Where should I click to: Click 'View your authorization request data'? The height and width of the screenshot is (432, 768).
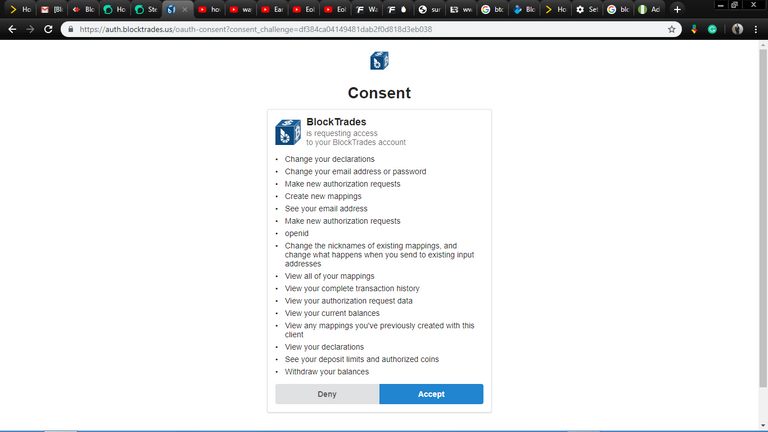pyautogui.click(x=349, y=301)
